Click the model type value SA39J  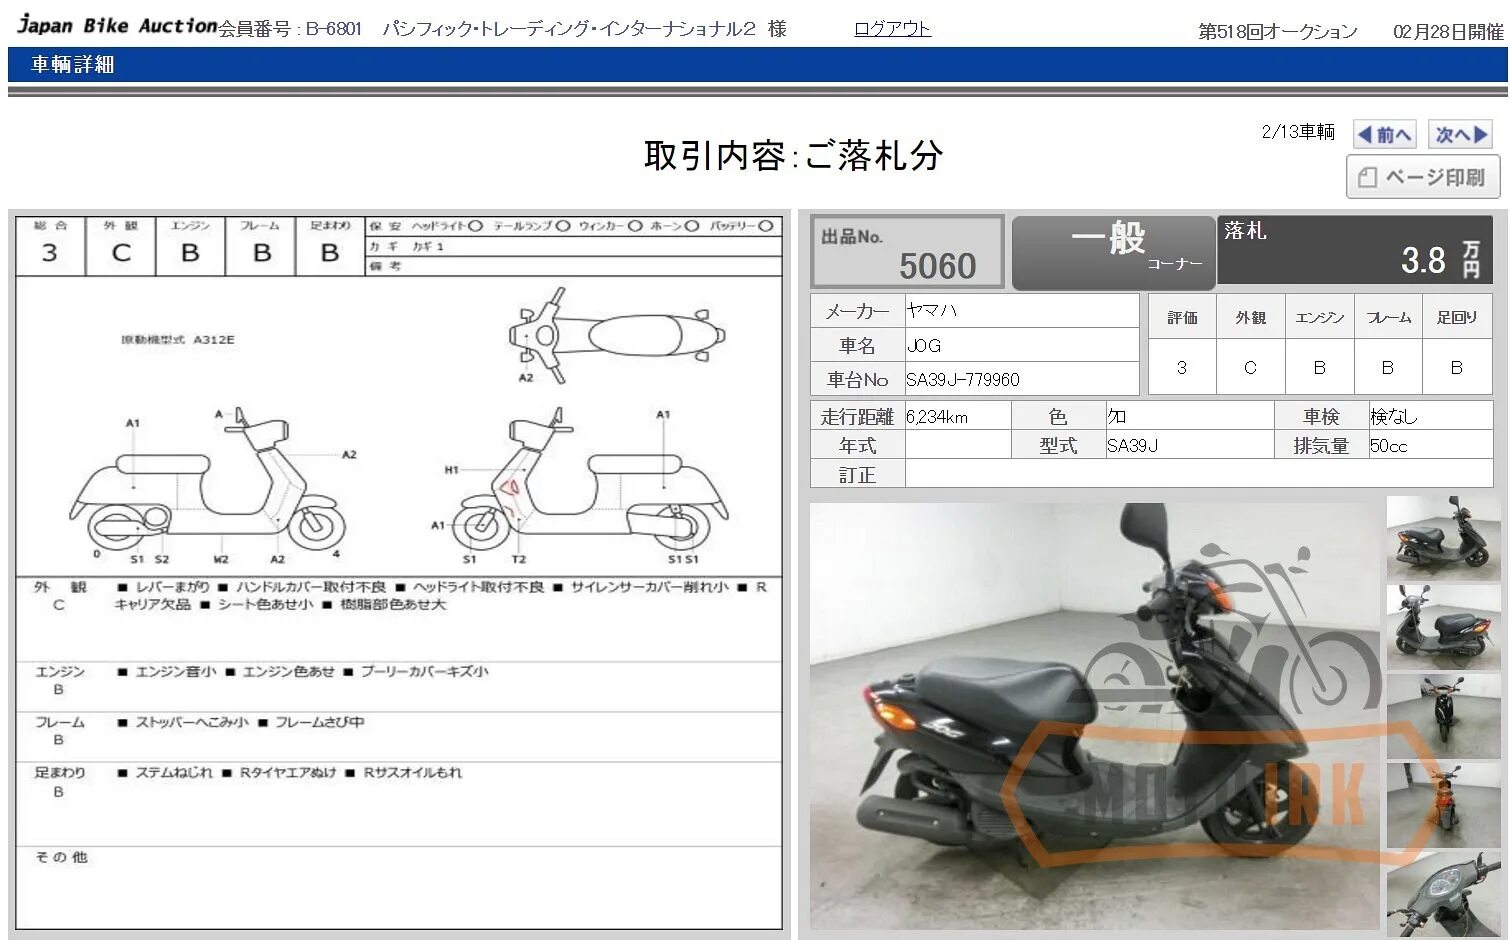(x=1132, y=446)
